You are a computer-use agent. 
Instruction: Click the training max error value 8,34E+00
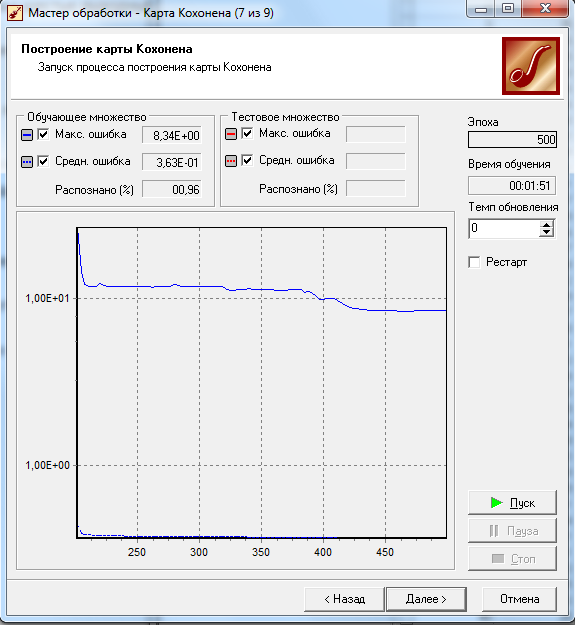[172, 135]
